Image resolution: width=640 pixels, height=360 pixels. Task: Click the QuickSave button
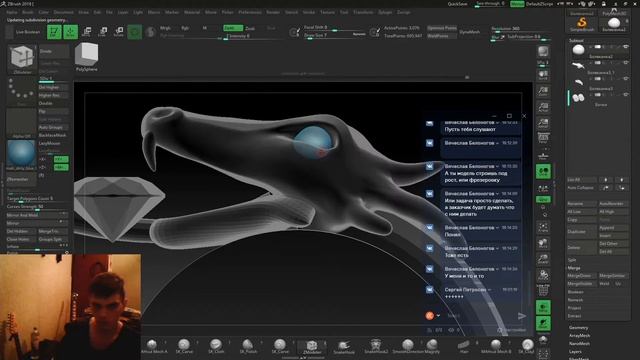(457, 4)
